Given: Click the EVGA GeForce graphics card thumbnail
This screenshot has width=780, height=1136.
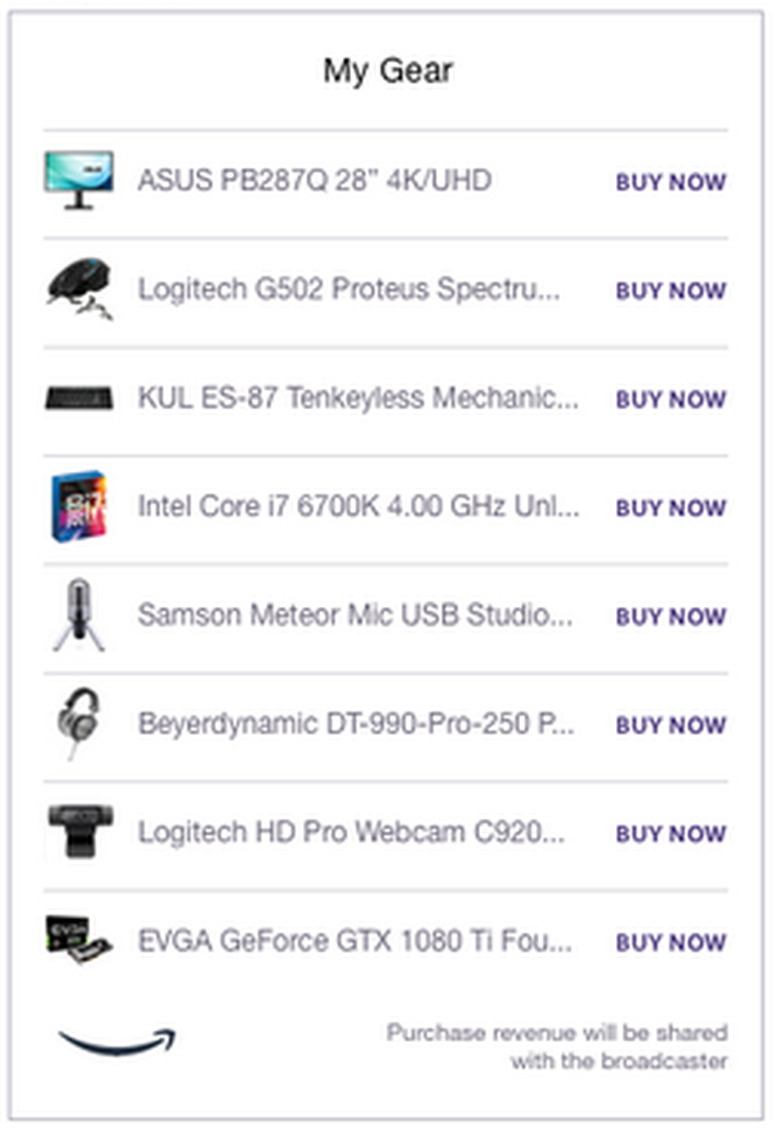Looking at the screenshot, I should tap(79, 940).
